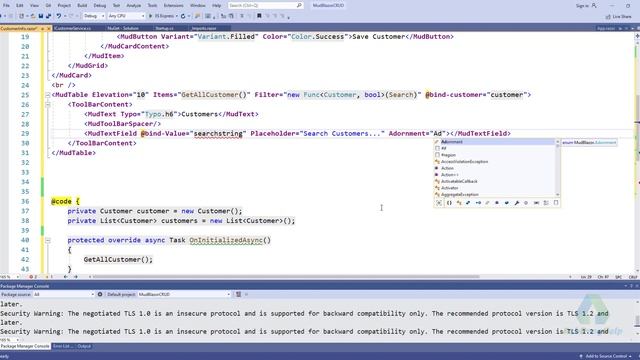Click the Live Share button
This screenshot has width=640, height=360.
(619, 16)
